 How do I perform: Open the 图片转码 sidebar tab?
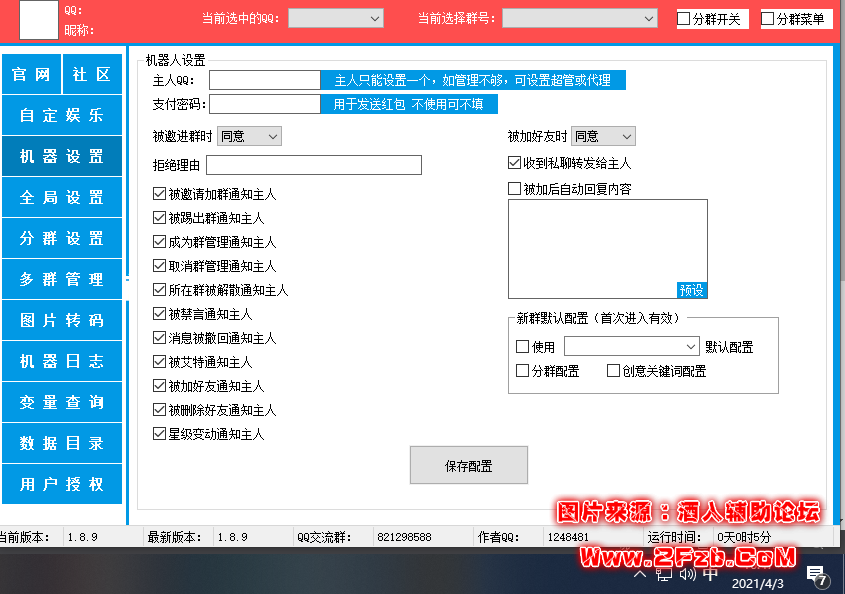pyautogui.click(x=61, y=321)
